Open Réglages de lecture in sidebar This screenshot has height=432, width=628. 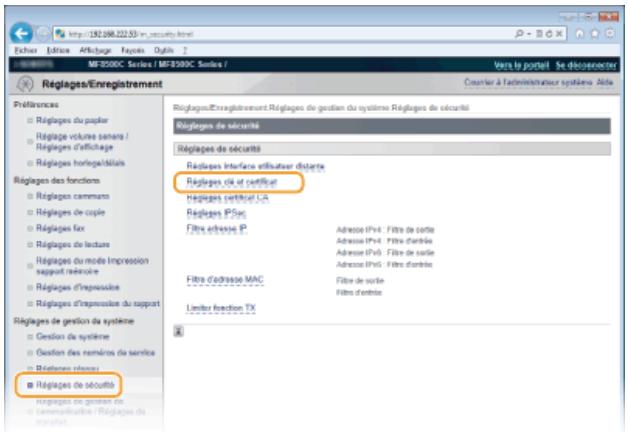coord(73,244)
